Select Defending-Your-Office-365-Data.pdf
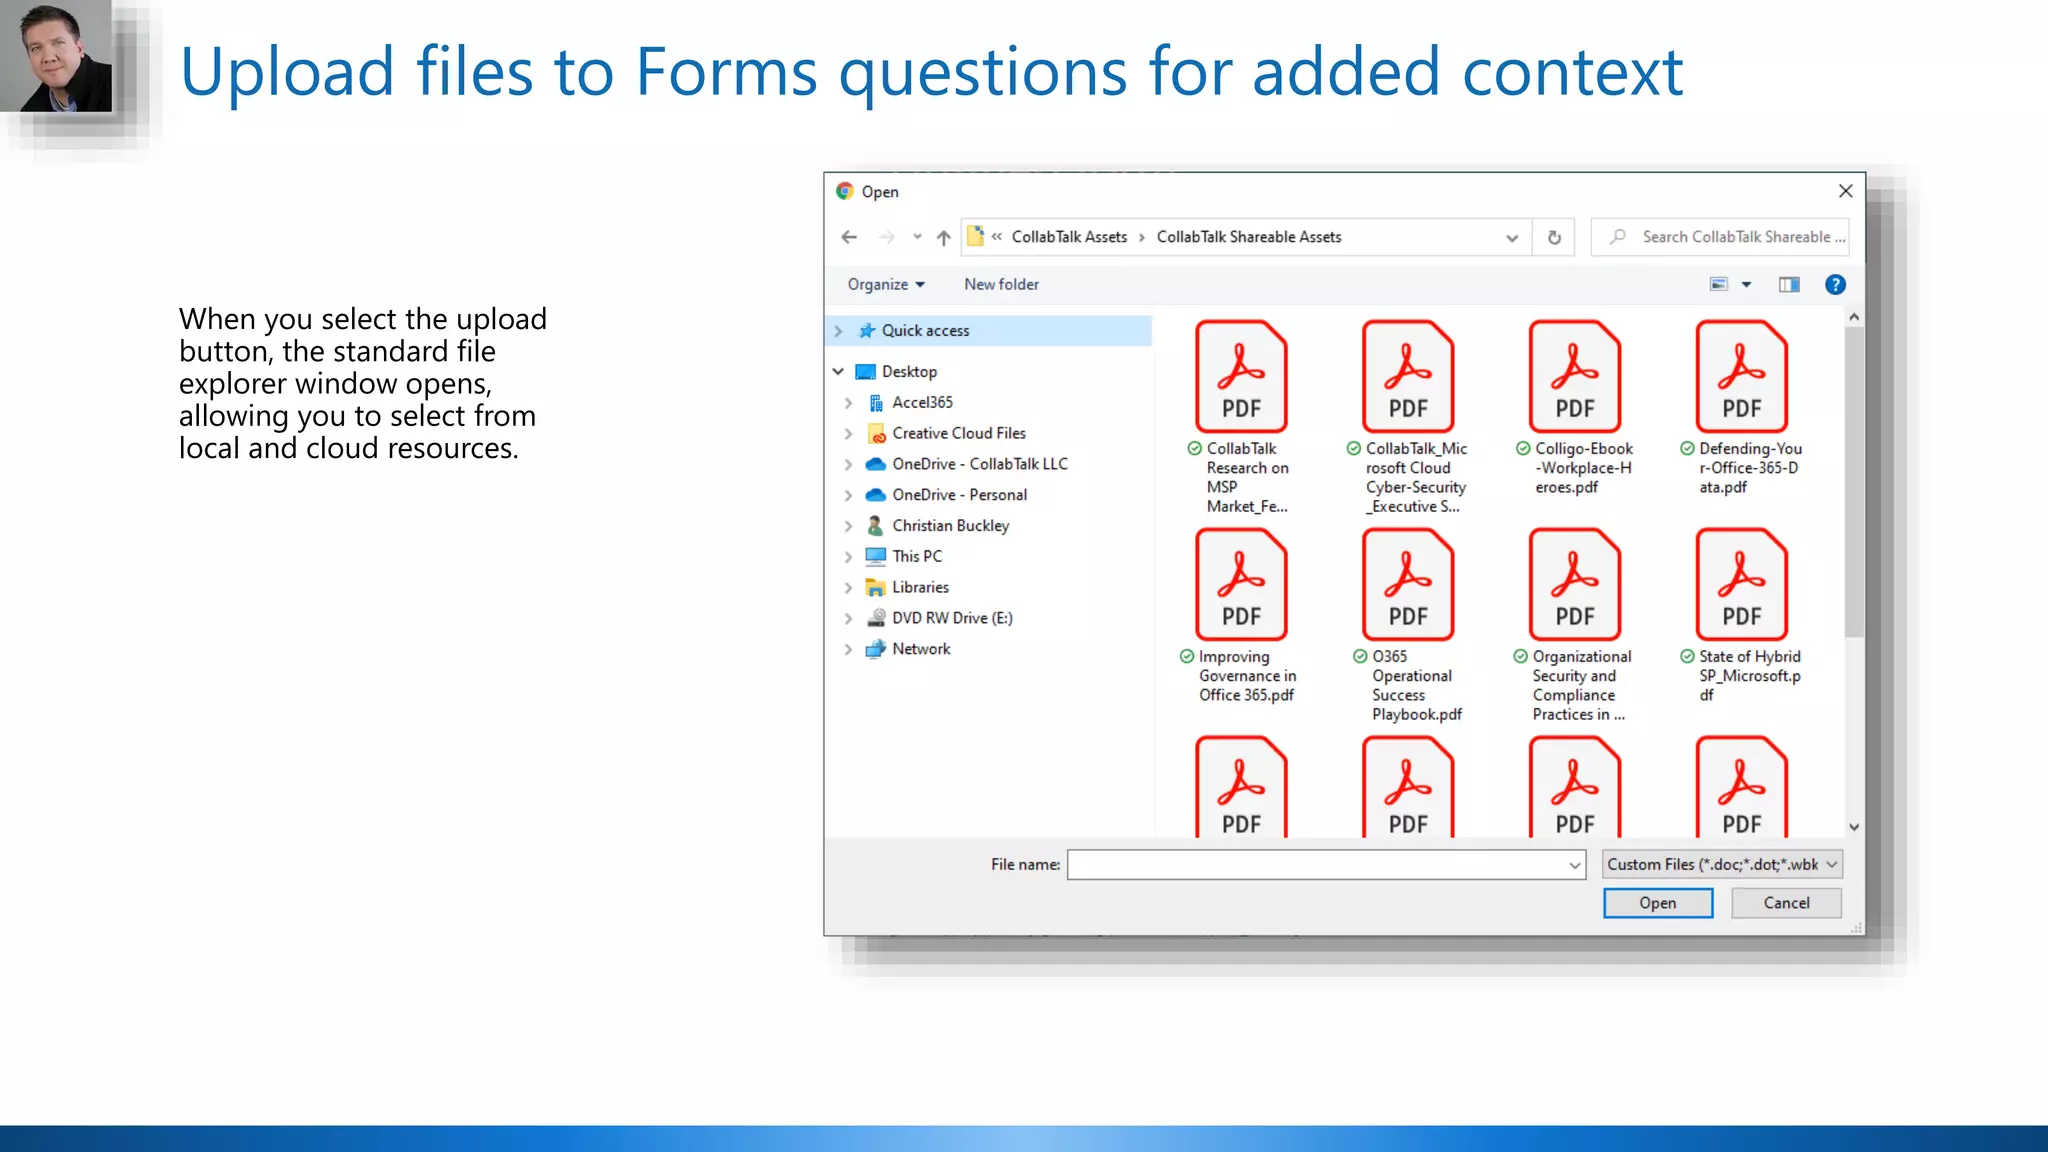Screen dimensions: 2048x1152 click(1742, 408)
